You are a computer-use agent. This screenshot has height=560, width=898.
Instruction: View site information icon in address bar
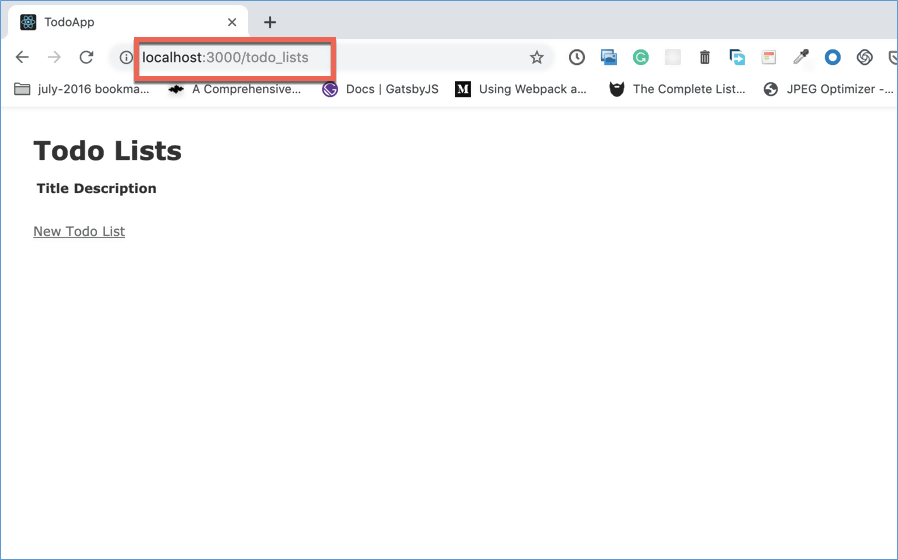[126, 57]
